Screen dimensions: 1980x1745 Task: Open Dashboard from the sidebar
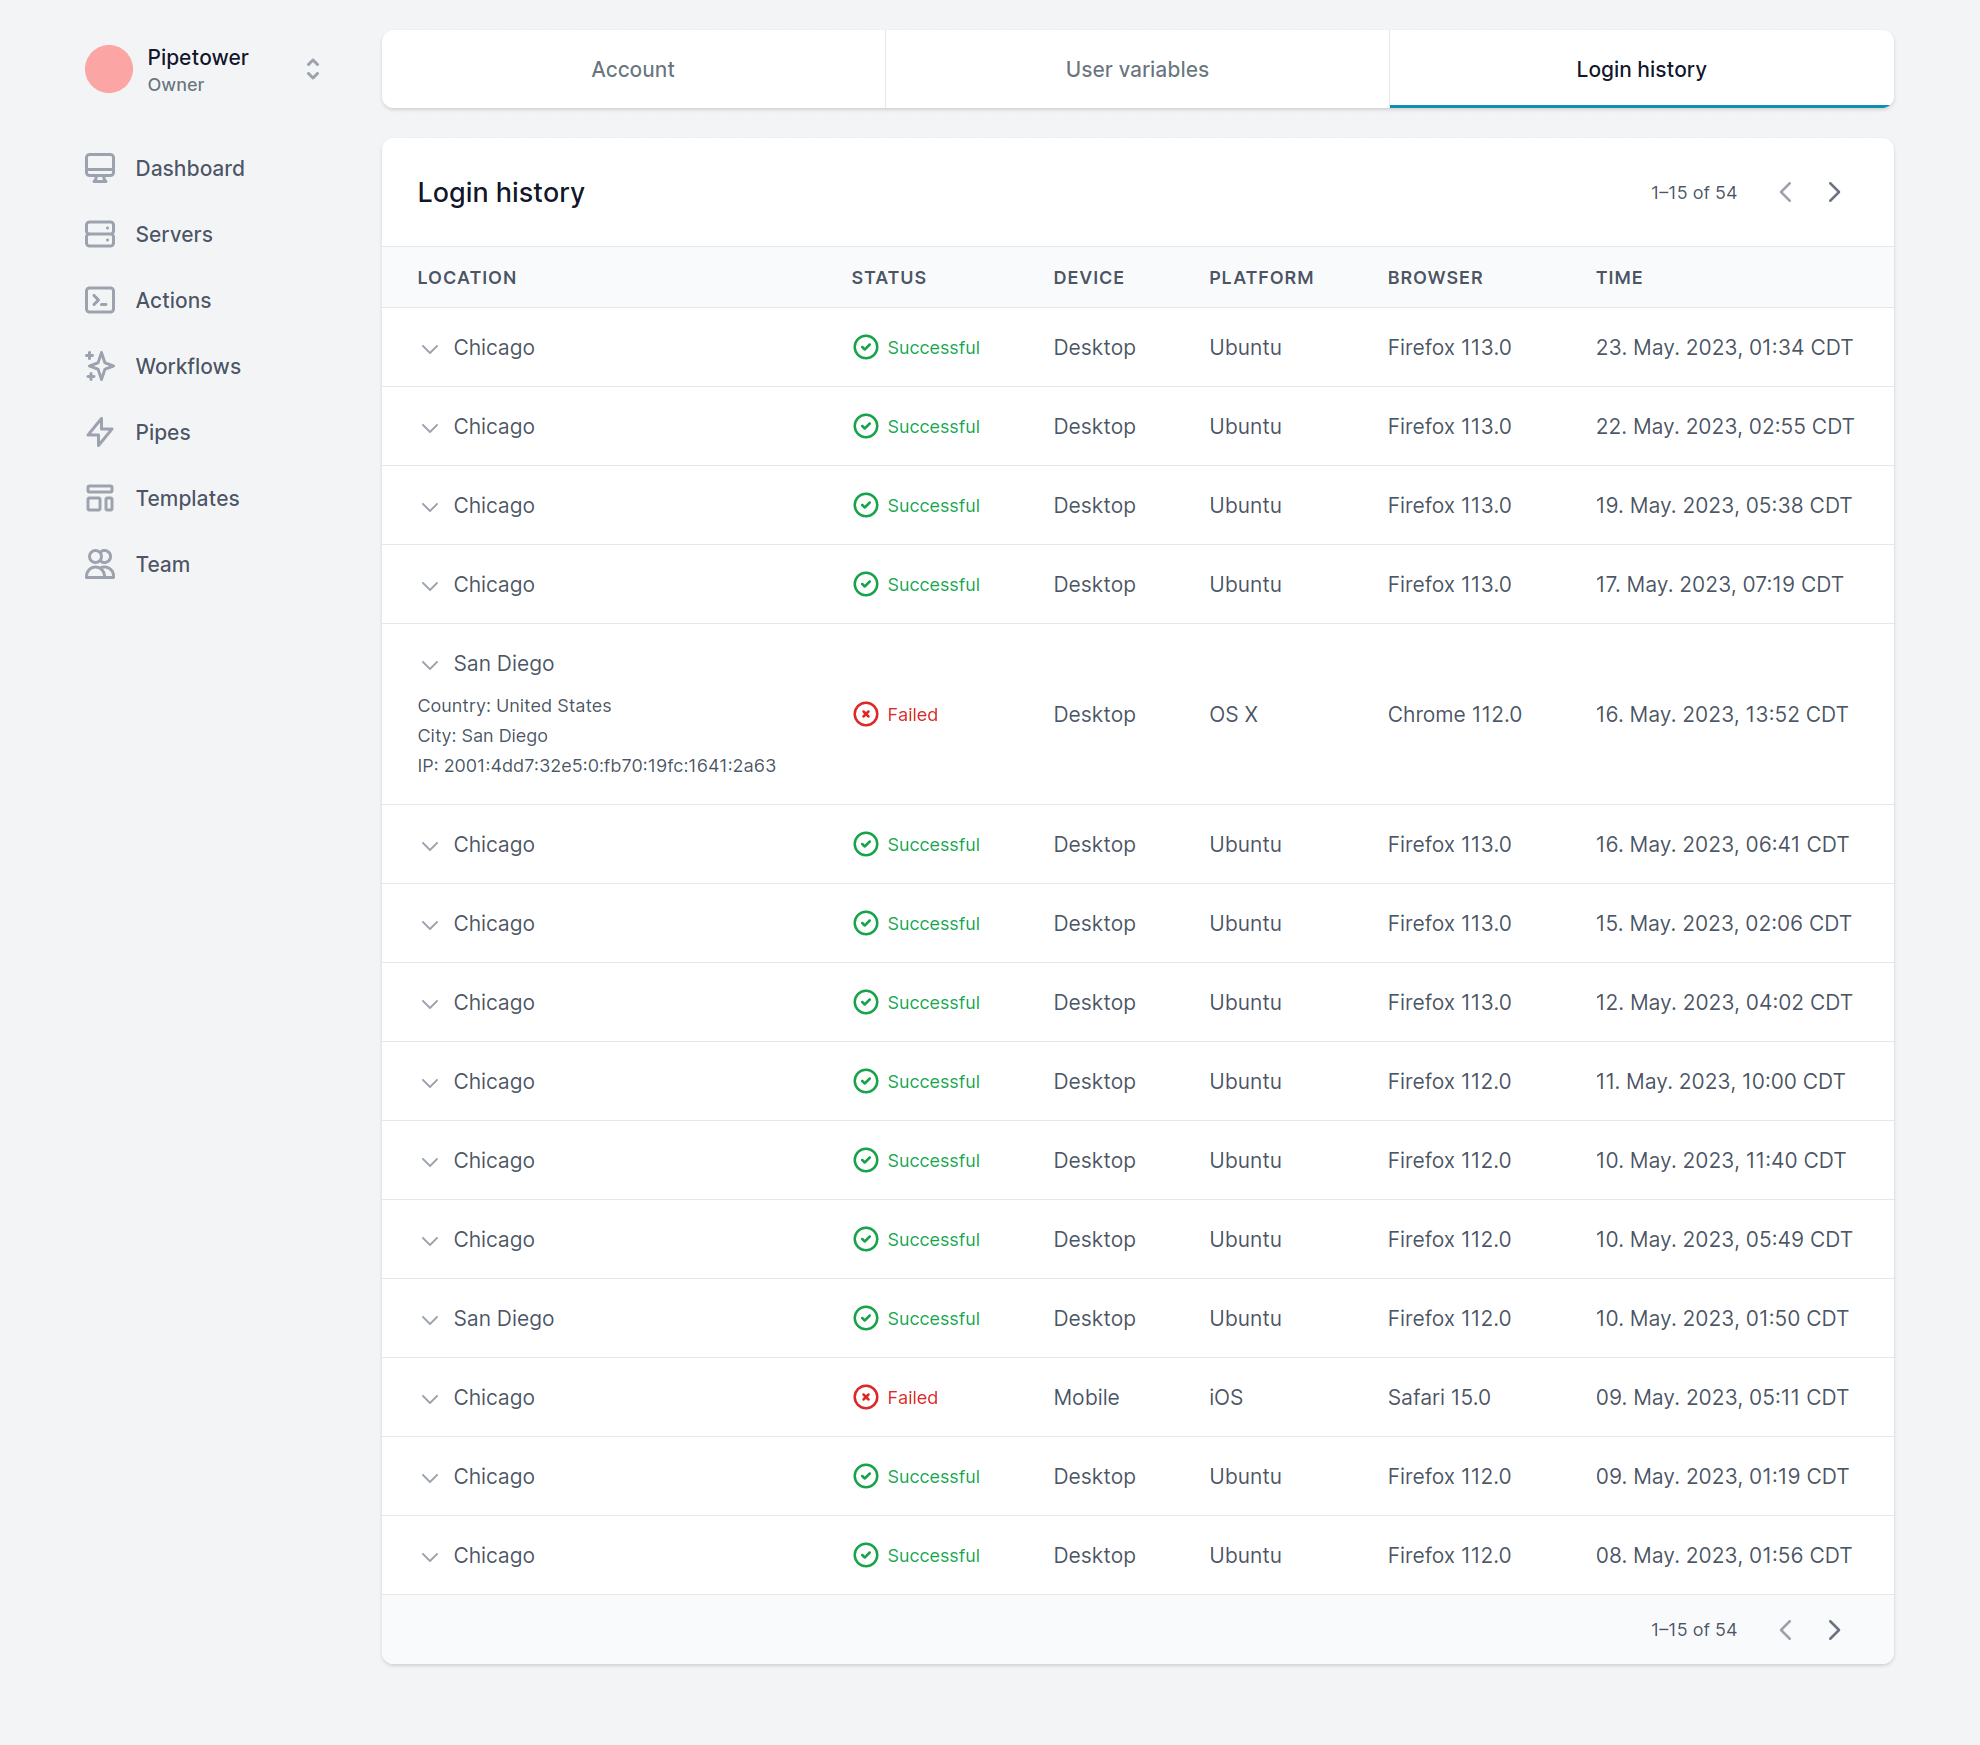tap(190, 168)
